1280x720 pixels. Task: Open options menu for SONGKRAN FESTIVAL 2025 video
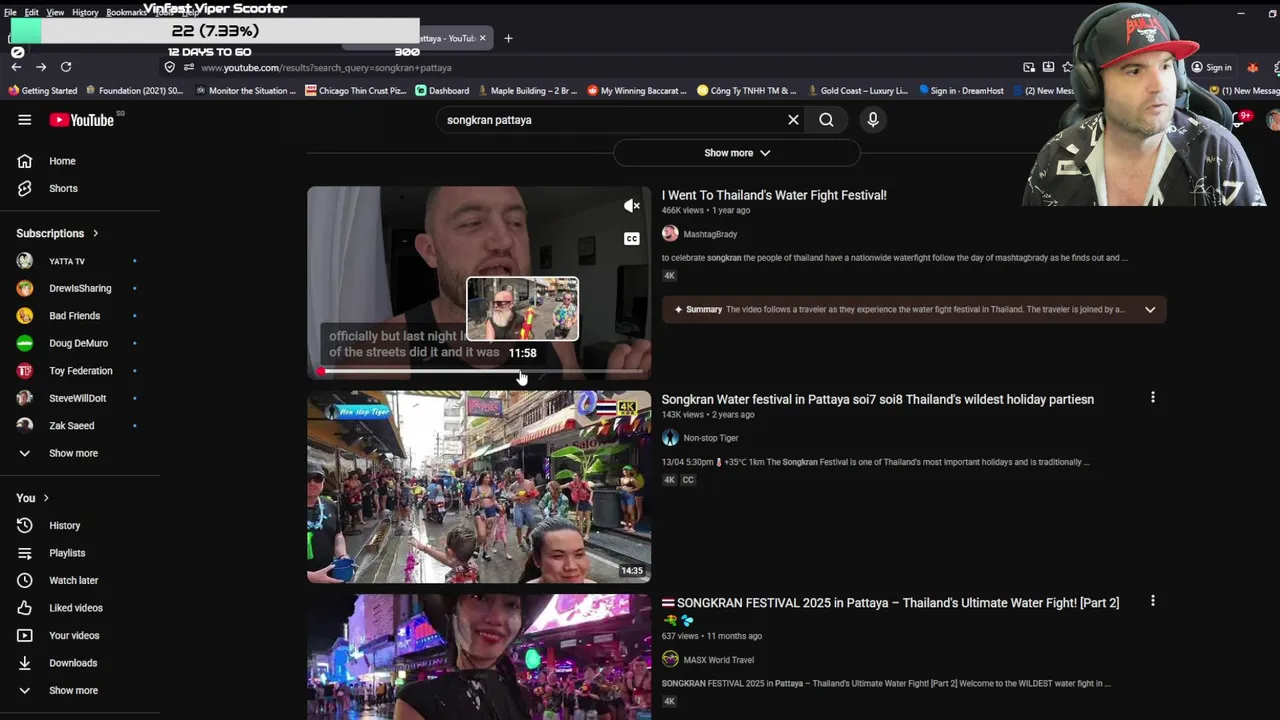(x=1153, y=602)
